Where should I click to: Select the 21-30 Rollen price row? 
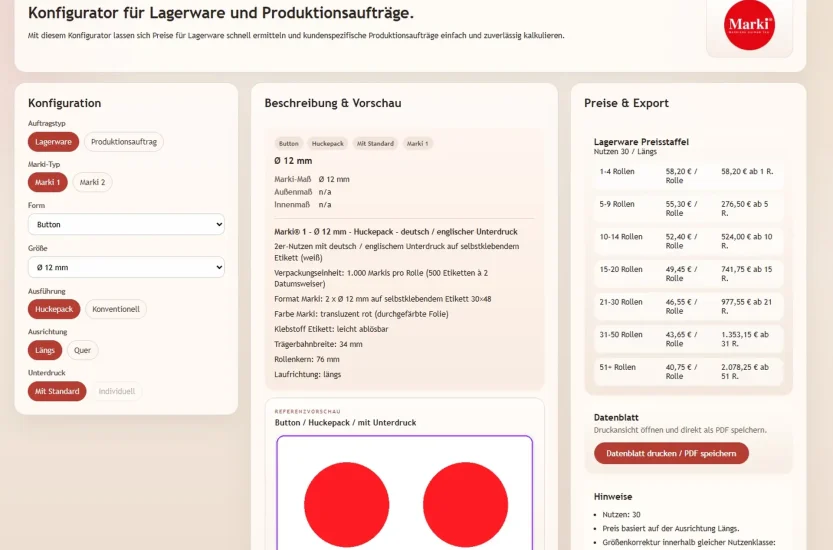point(688,306)
